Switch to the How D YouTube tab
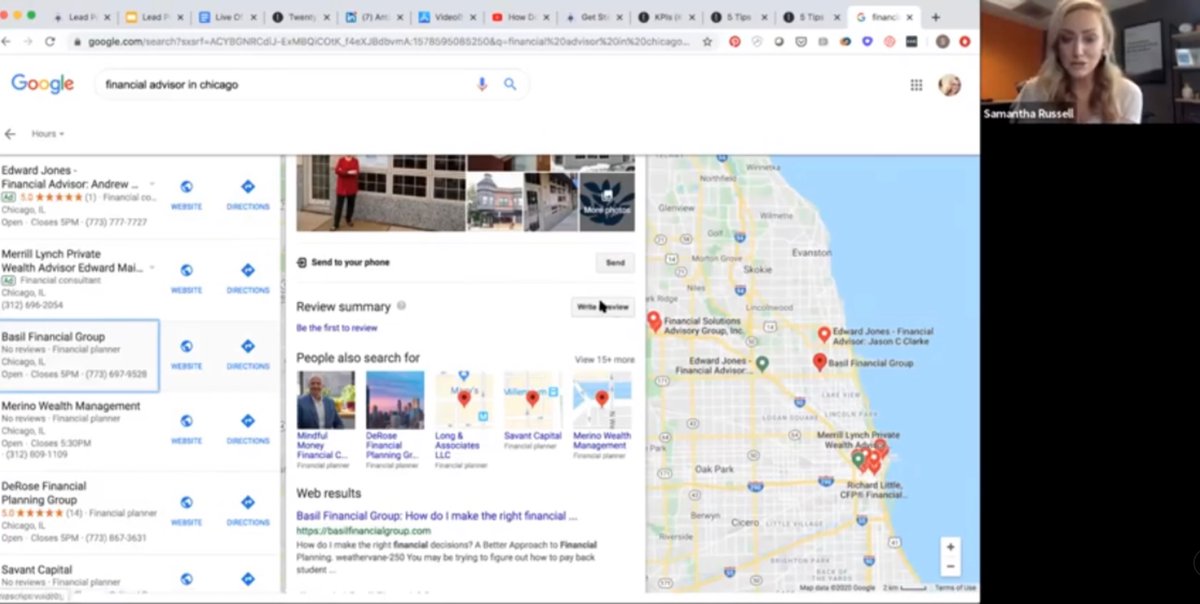The image size is (1200, 604). pyautogui.click(x=518, y=17)
